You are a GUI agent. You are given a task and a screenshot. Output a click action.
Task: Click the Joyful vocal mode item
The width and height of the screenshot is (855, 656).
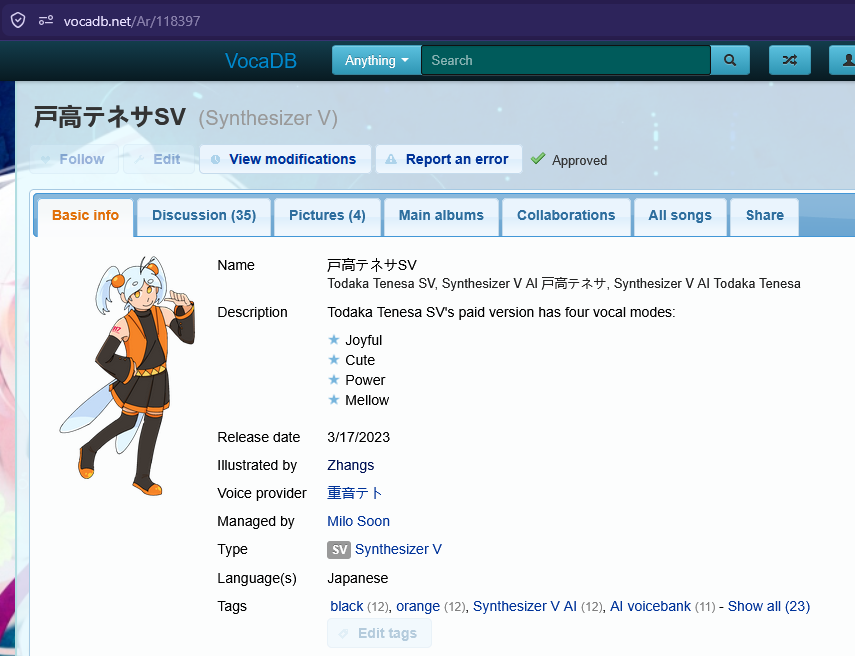tap(364, 340)
